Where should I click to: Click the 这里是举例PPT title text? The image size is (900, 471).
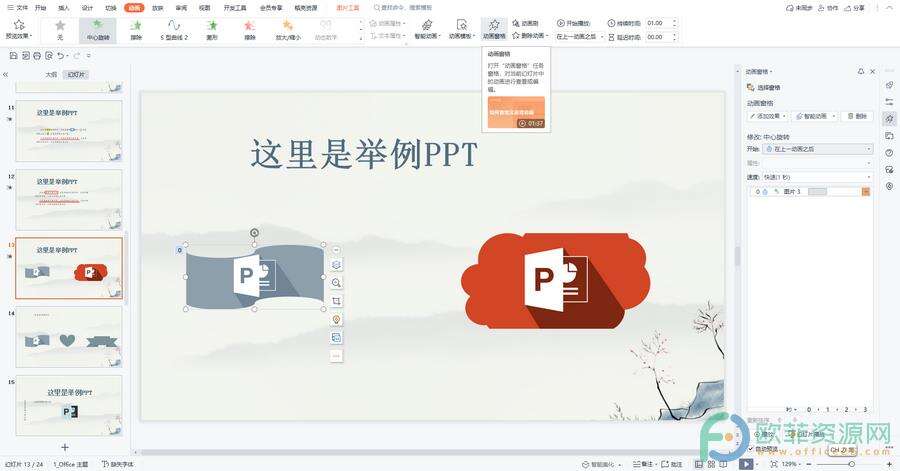(x=364, y=154)
